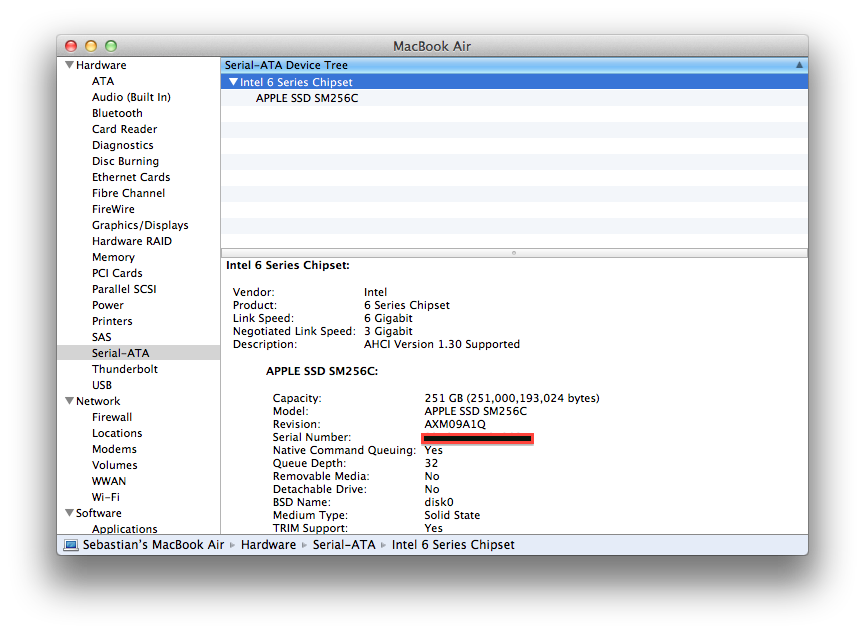Click the split pane divider handle
The image size is (865, 634).
click(514, 253)
